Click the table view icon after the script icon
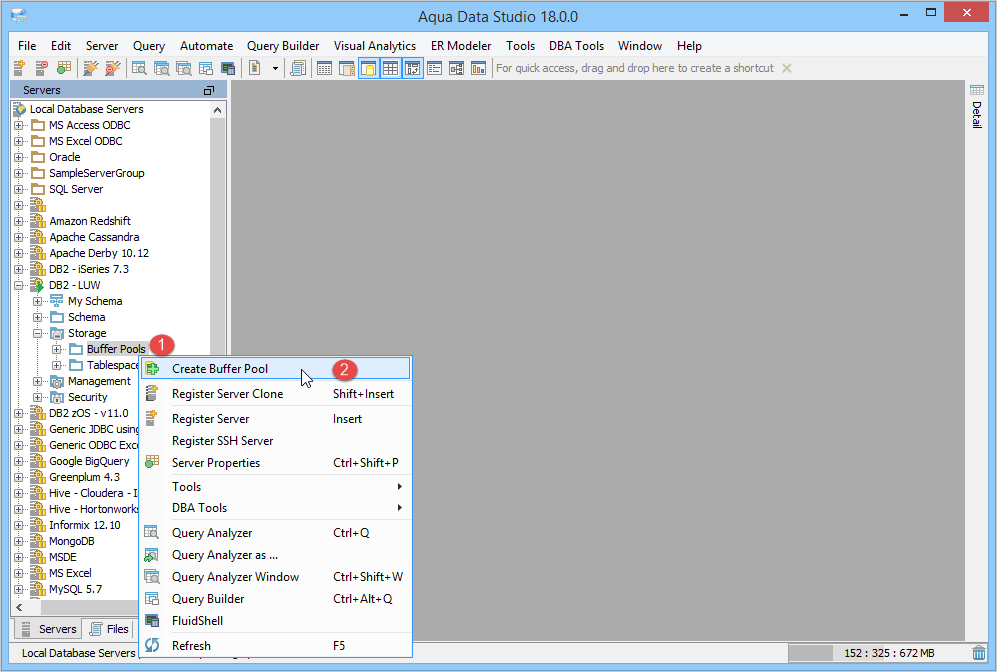997x672 pixels. (x=324, y=67)
